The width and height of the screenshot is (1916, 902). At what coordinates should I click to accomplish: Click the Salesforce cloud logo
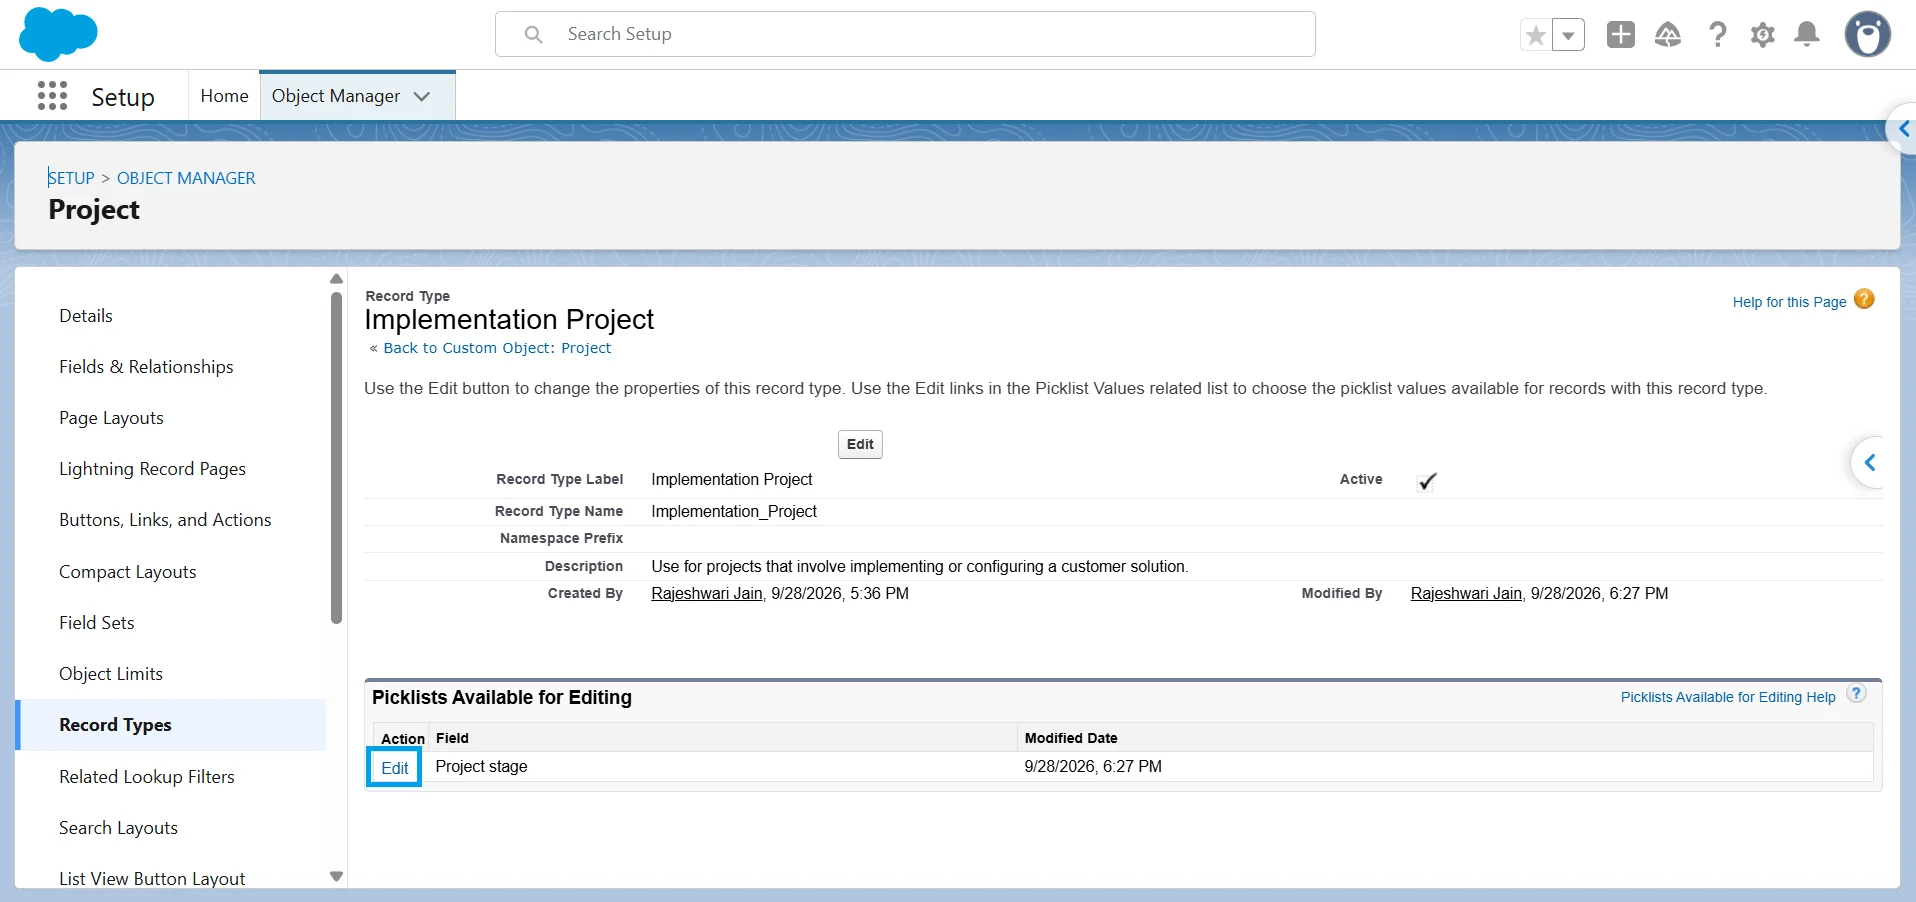pyautogui.click(x=58, y=34)
